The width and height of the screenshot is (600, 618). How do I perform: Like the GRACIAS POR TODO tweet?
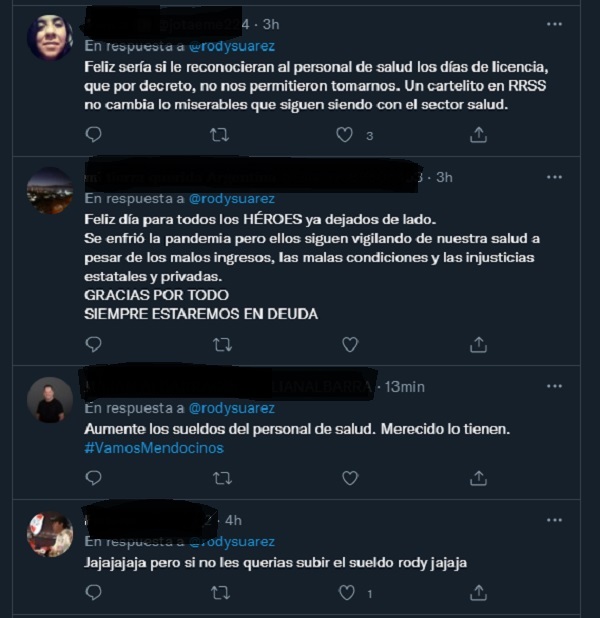[x=350, y=345]
